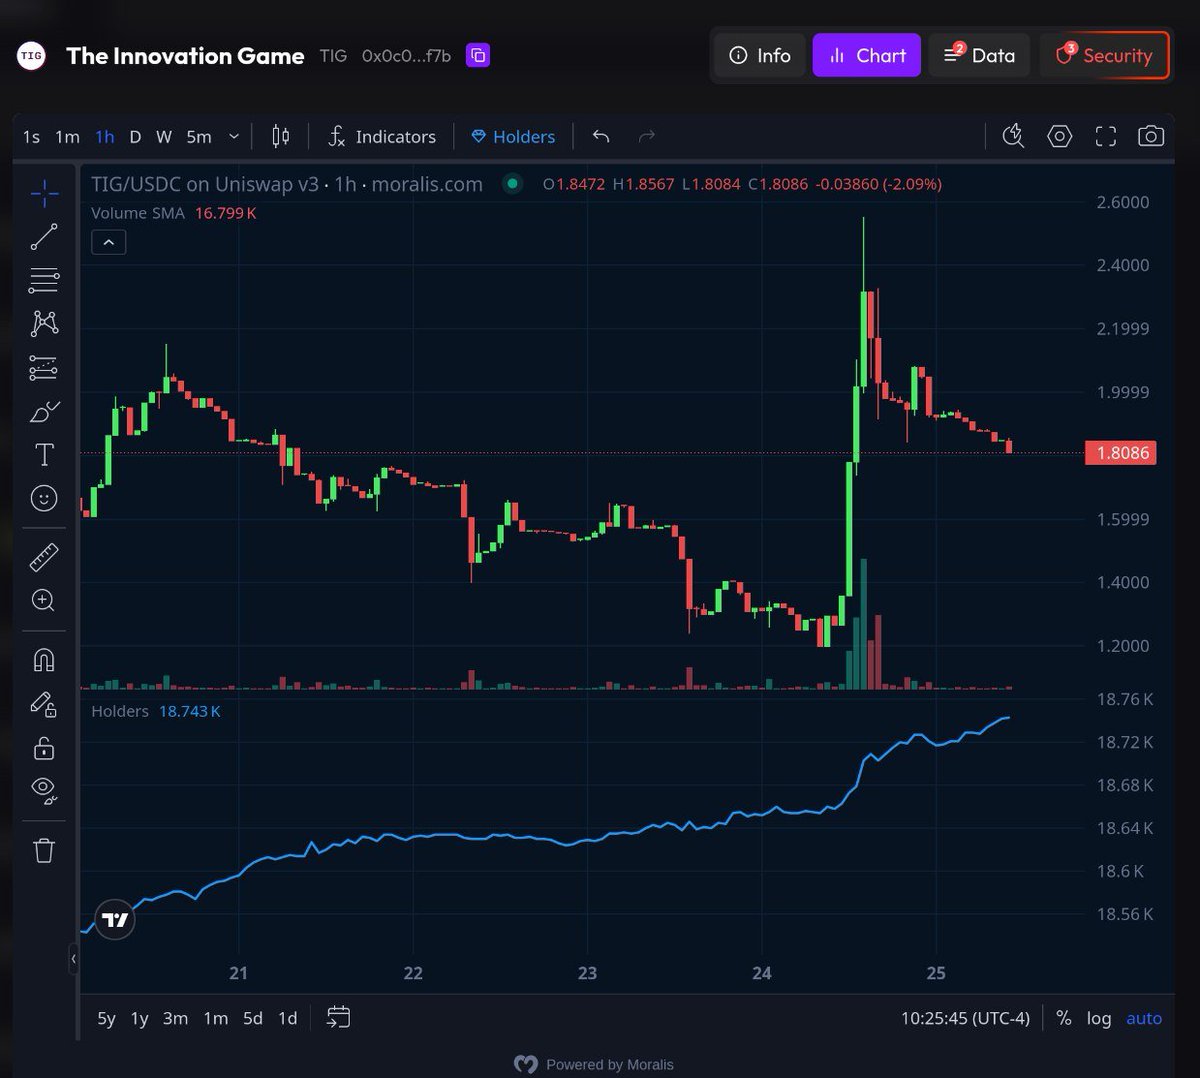This screenshot has height=1078, width=1200.
Task: Select the trend line drawing tool
Action: pos(44,237)
